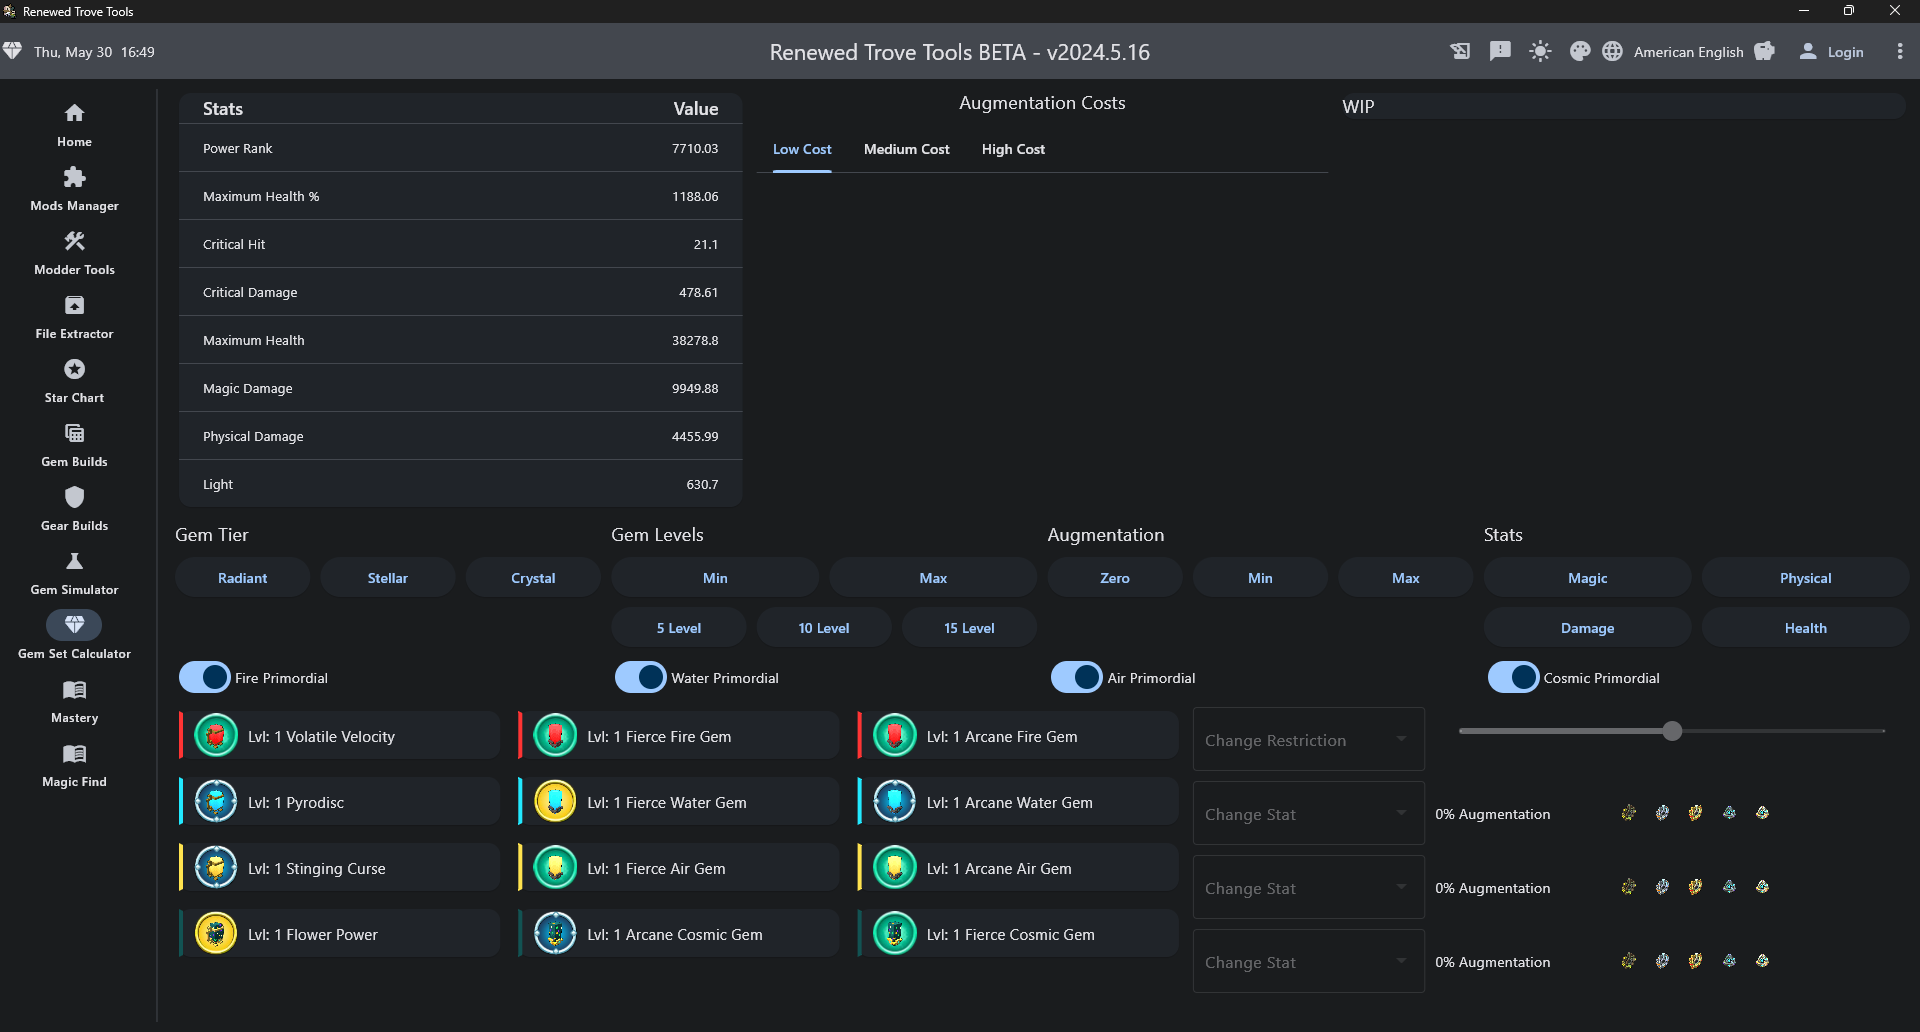Click the augmentation slider handle
Viewport: 1920px width, 1032px height.
[x=1672, y=731]
